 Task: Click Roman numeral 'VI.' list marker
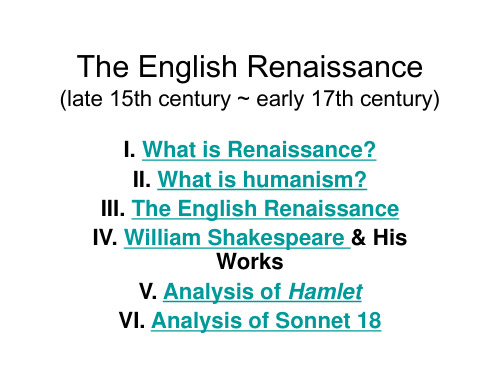click(132, 320)
